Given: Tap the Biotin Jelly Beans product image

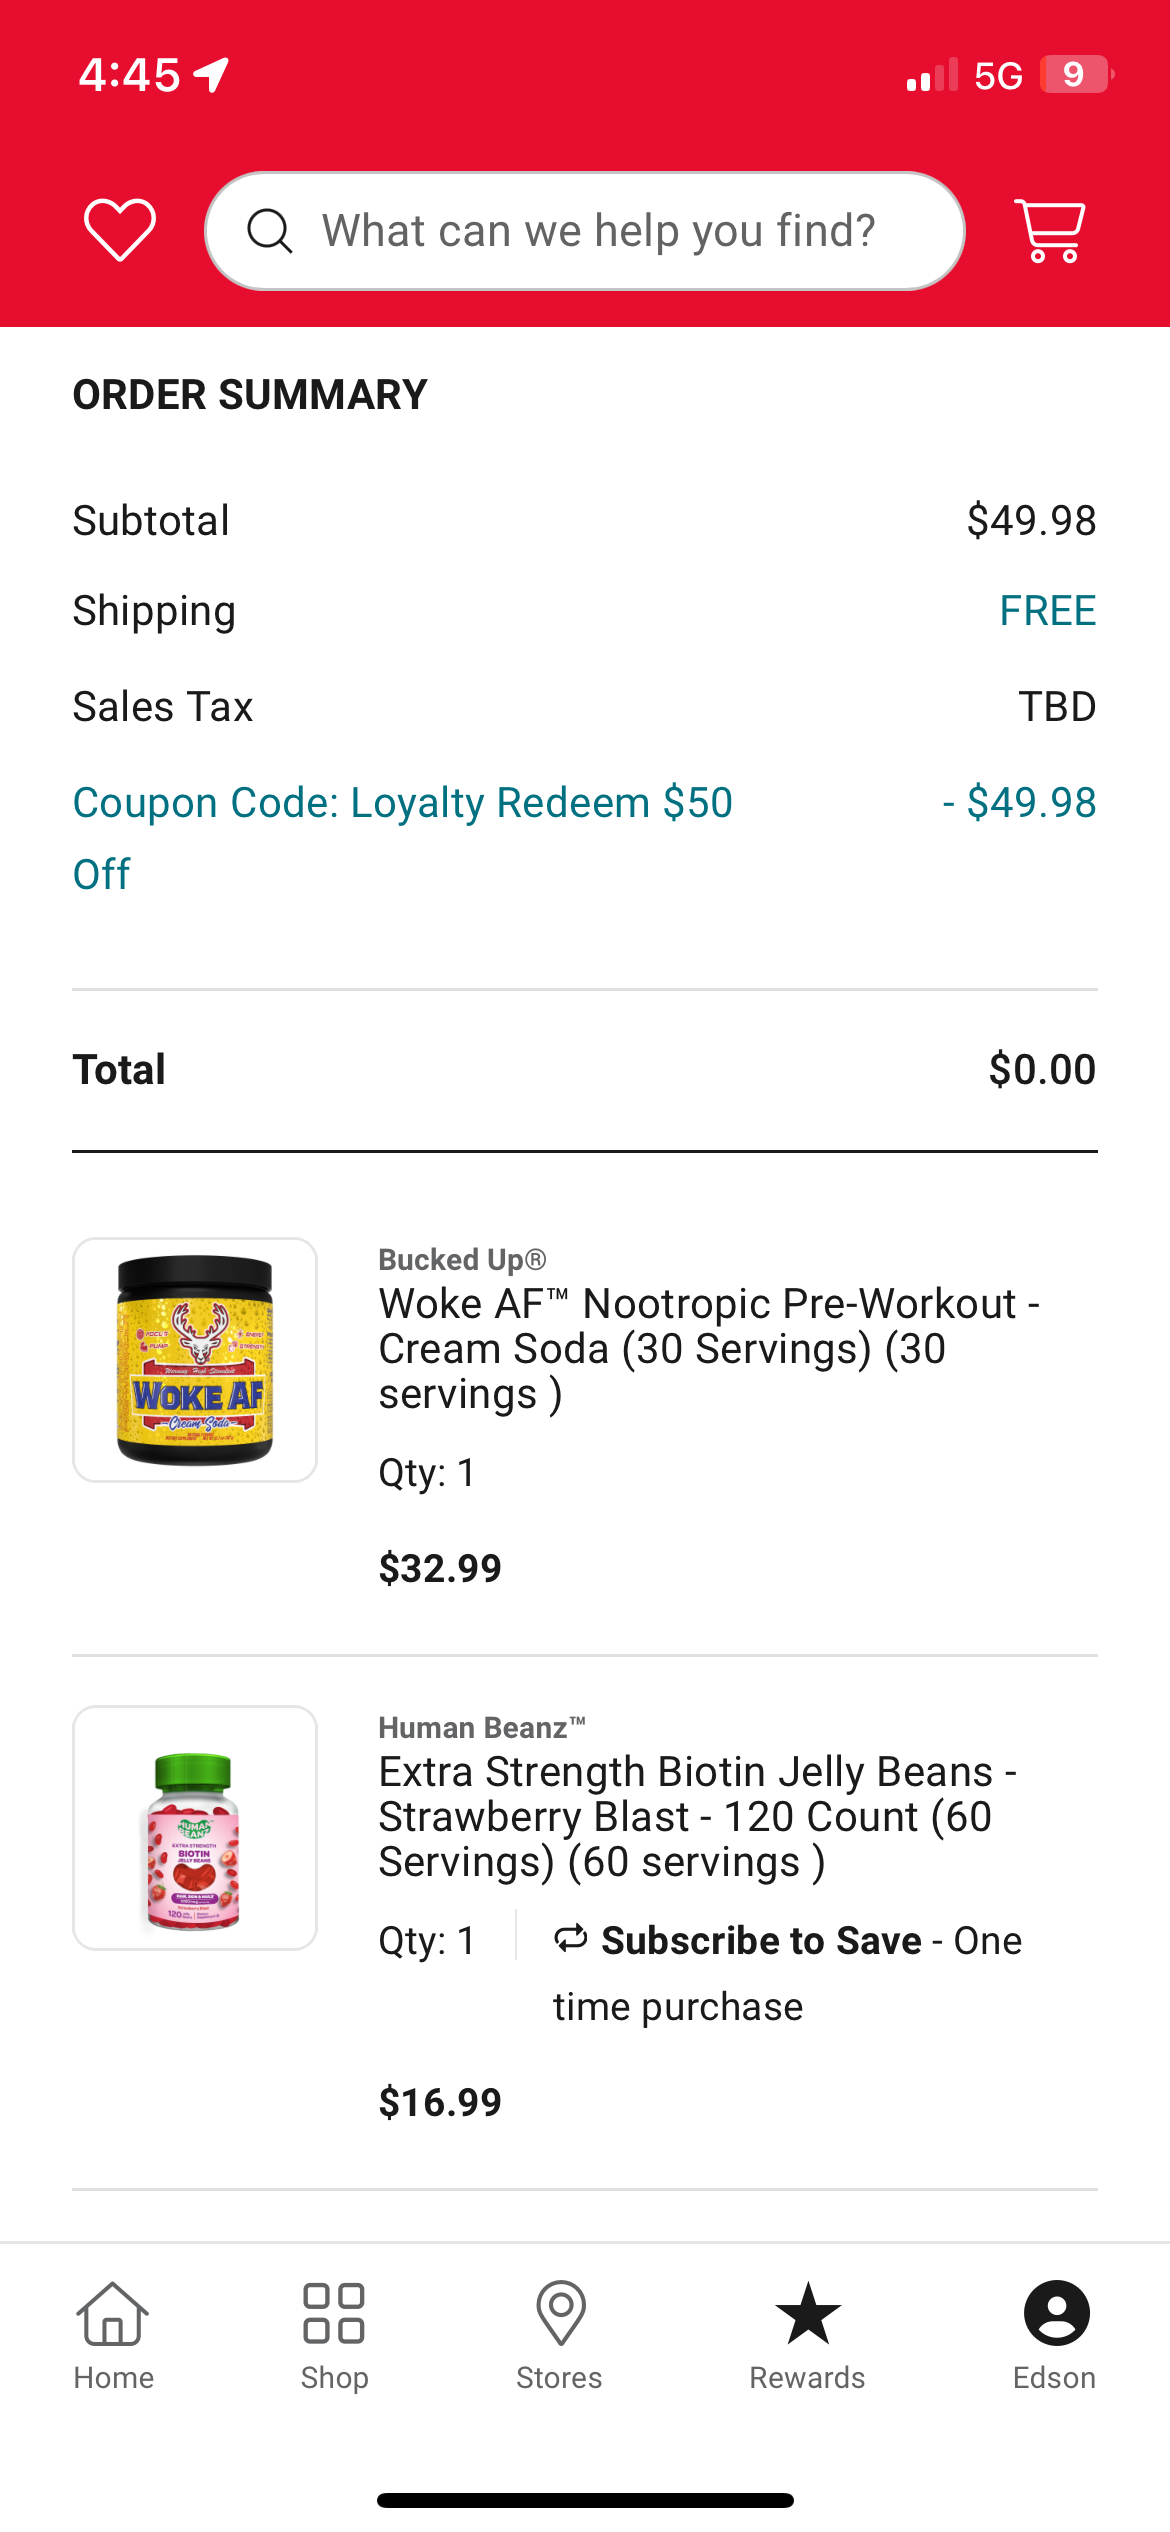Looking at the screenshot, I should pyautogui.click(x=195, y=1828).
